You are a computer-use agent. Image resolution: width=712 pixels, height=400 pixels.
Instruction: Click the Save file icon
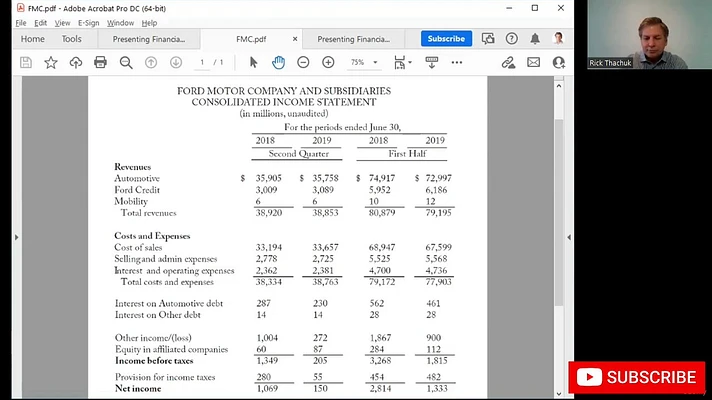[x=26, y=63]
